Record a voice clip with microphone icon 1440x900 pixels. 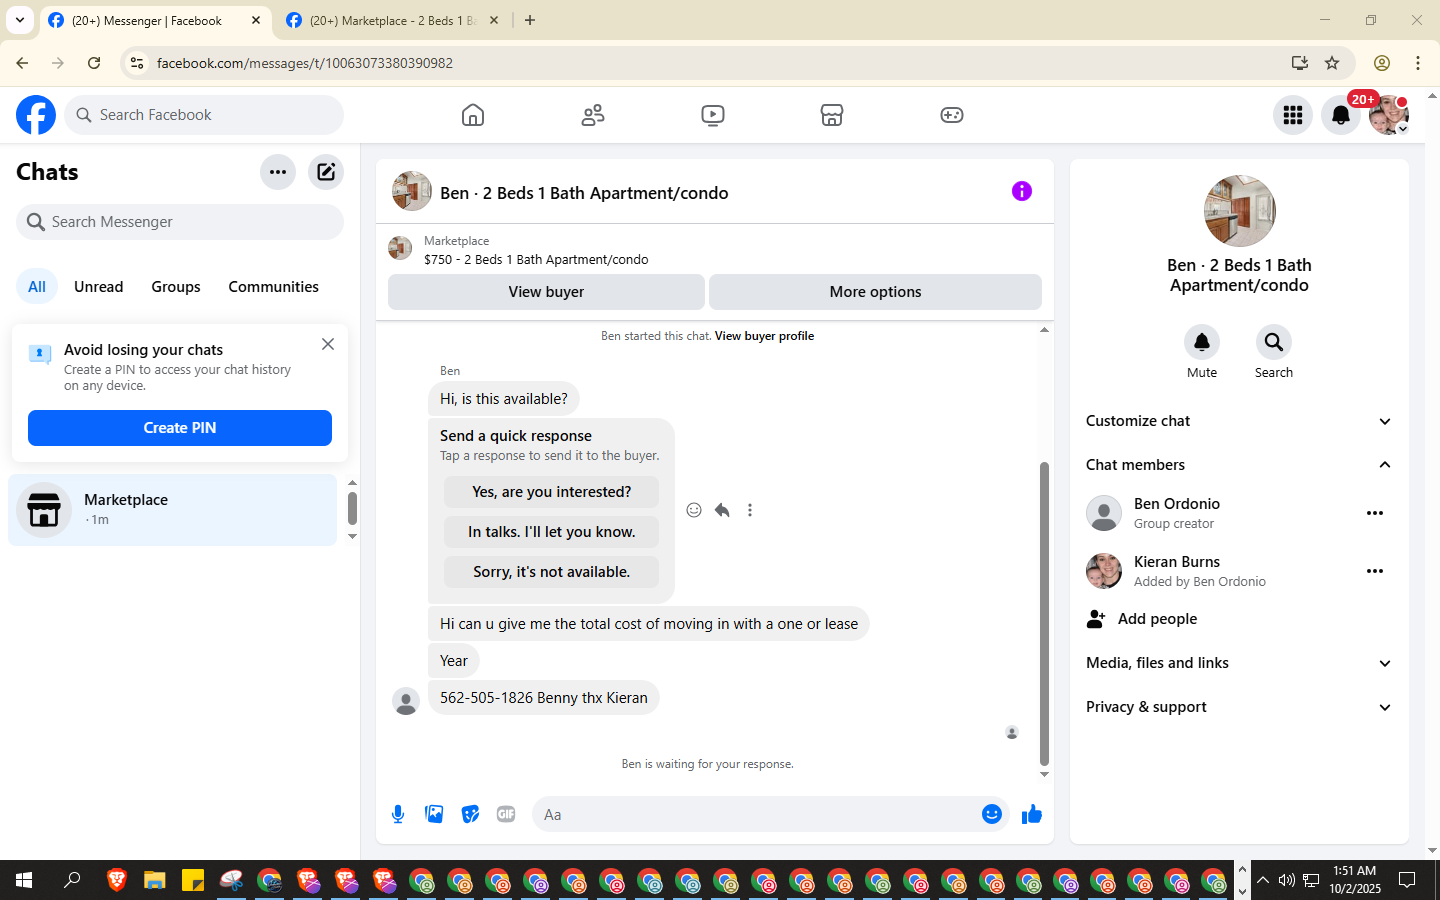(398, 814)
